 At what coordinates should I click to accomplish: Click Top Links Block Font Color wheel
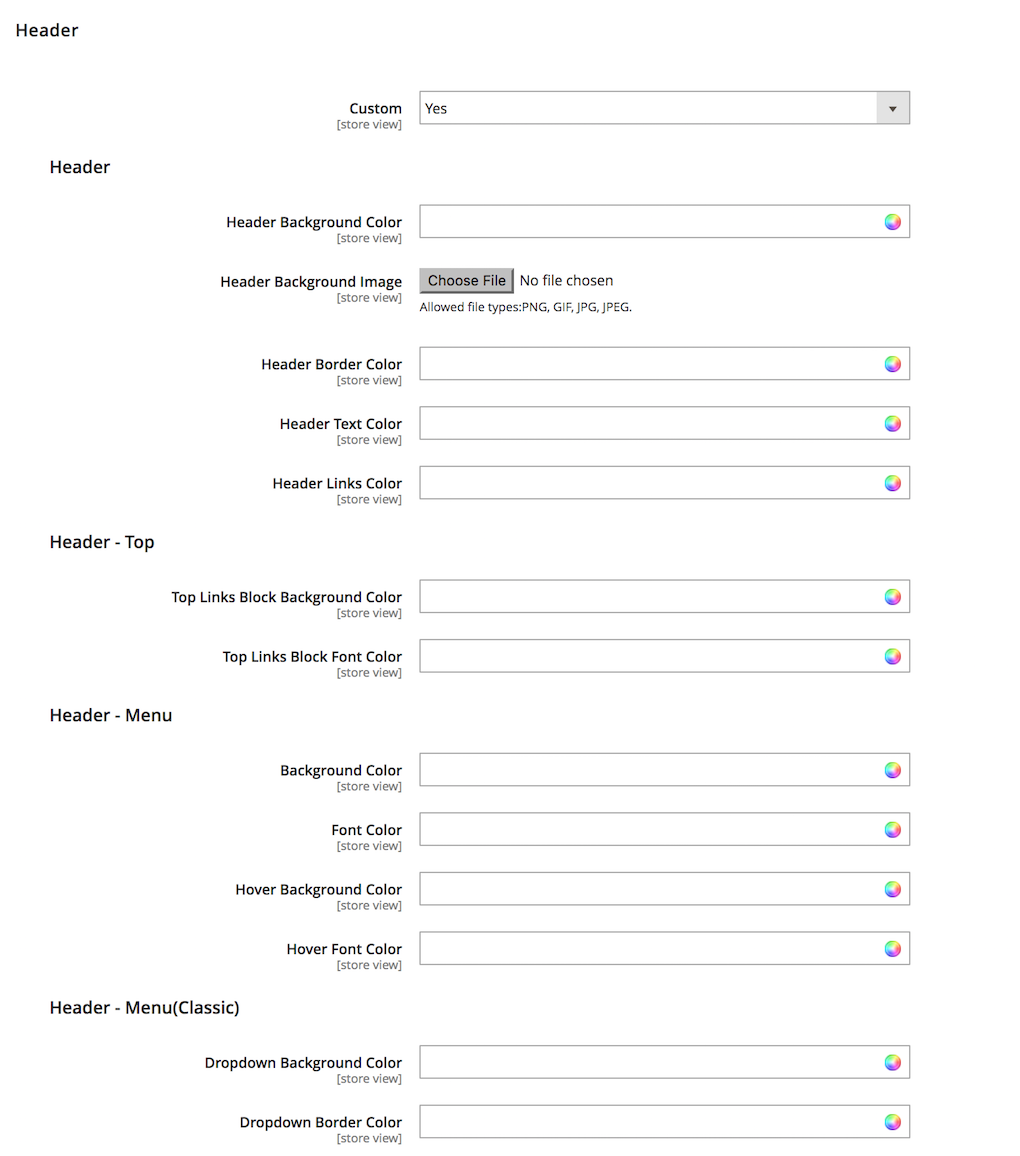coord(892,656)
